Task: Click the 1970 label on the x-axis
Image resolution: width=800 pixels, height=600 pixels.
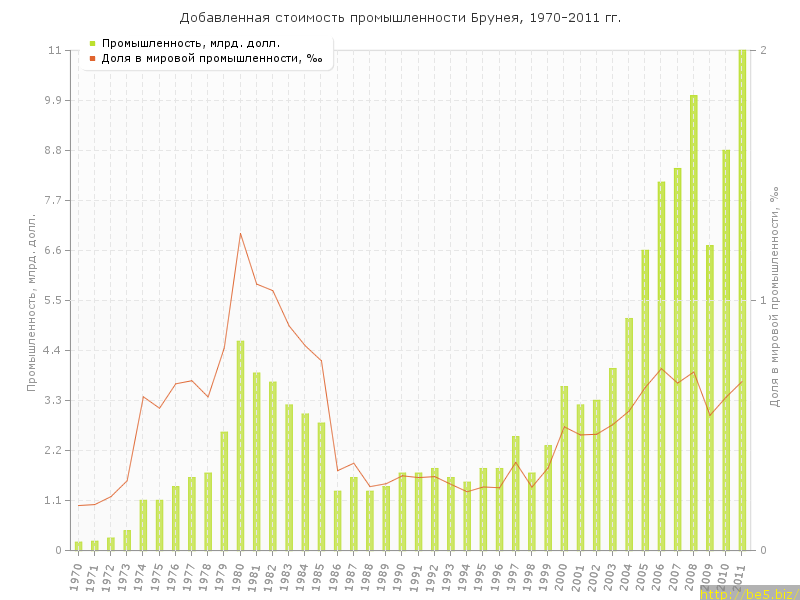Action: [77, 576]
